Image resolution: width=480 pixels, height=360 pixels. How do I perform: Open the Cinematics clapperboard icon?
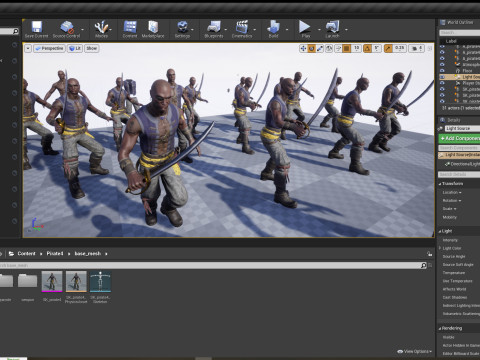242,27
